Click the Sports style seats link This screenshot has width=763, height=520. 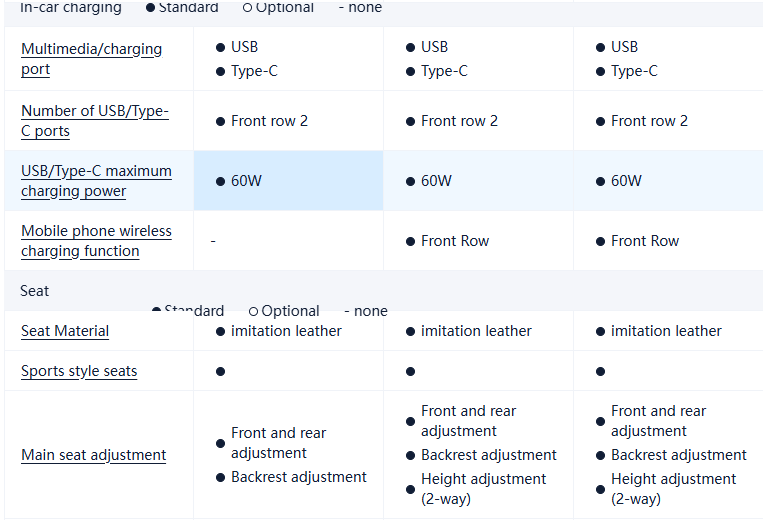pos(79,371)
